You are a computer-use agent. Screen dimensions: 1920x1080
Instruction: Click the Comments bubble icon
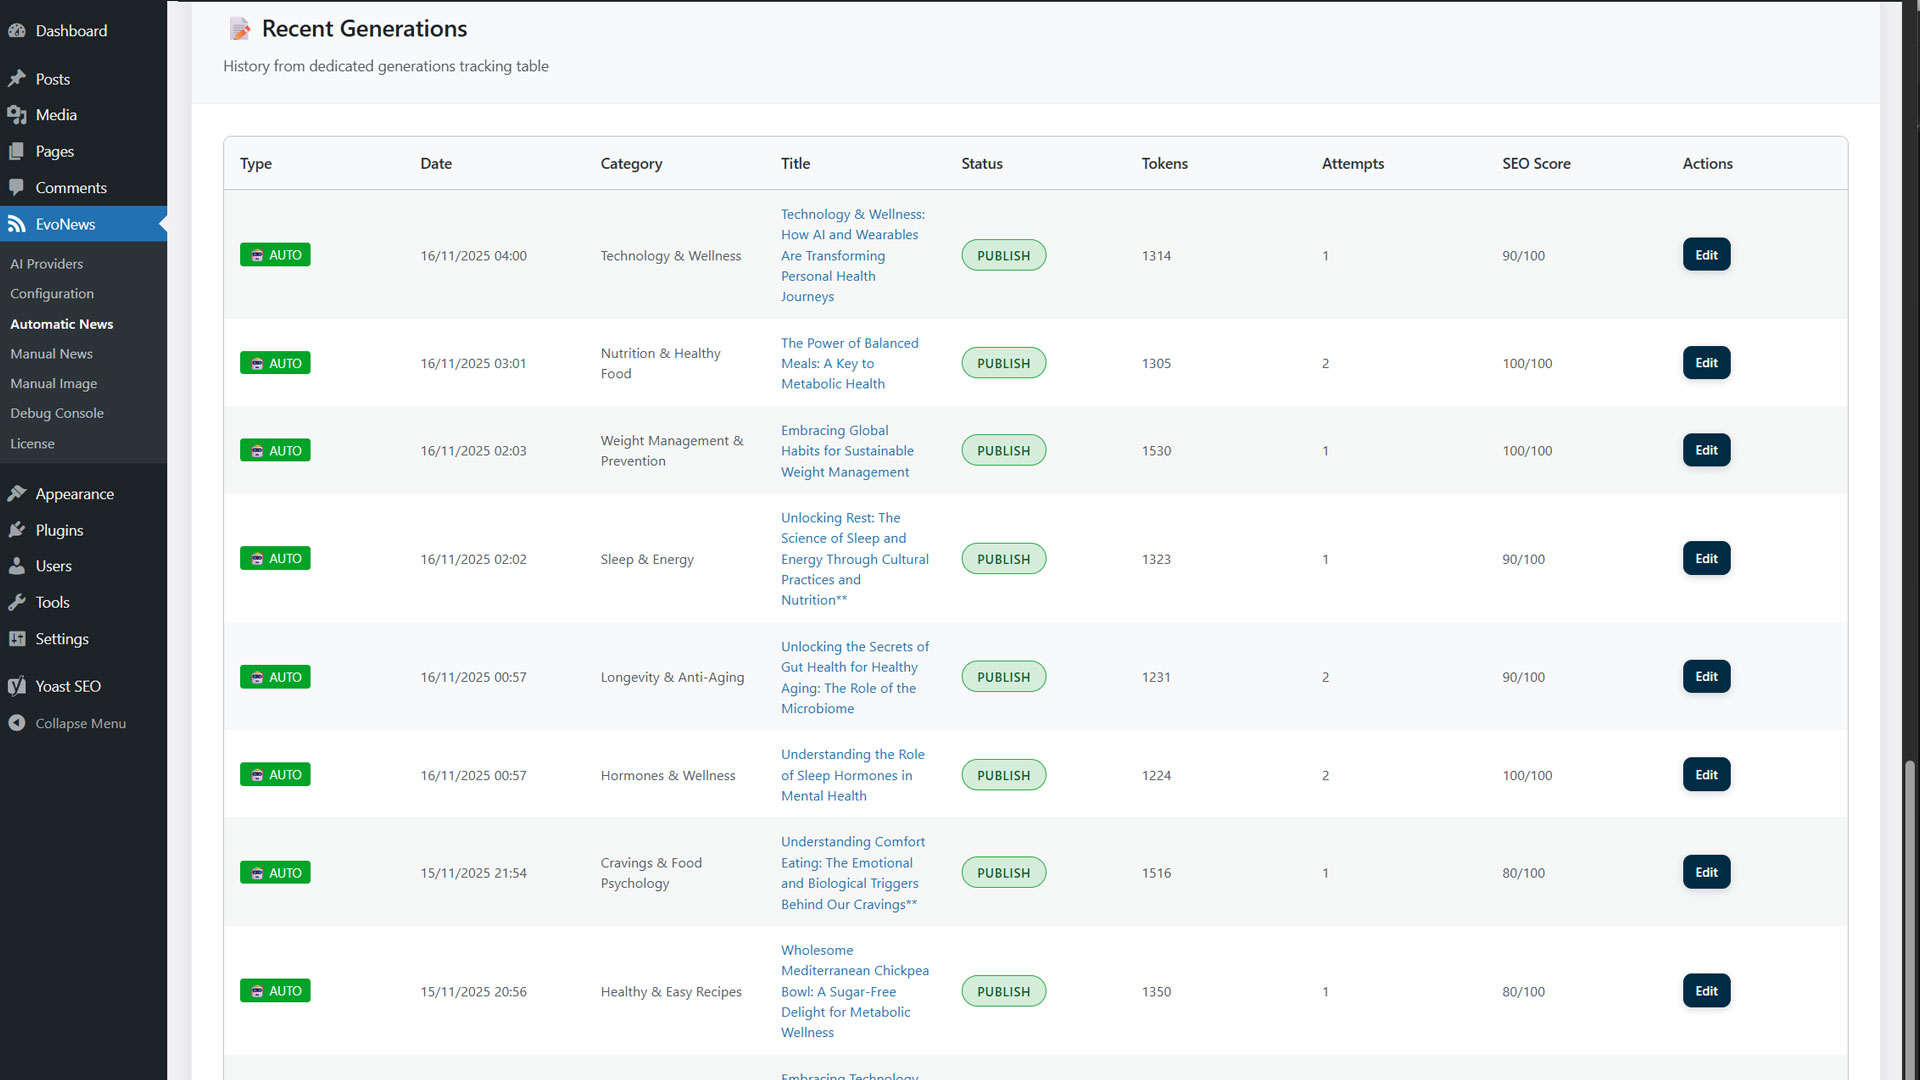click(x=17, y=188)
